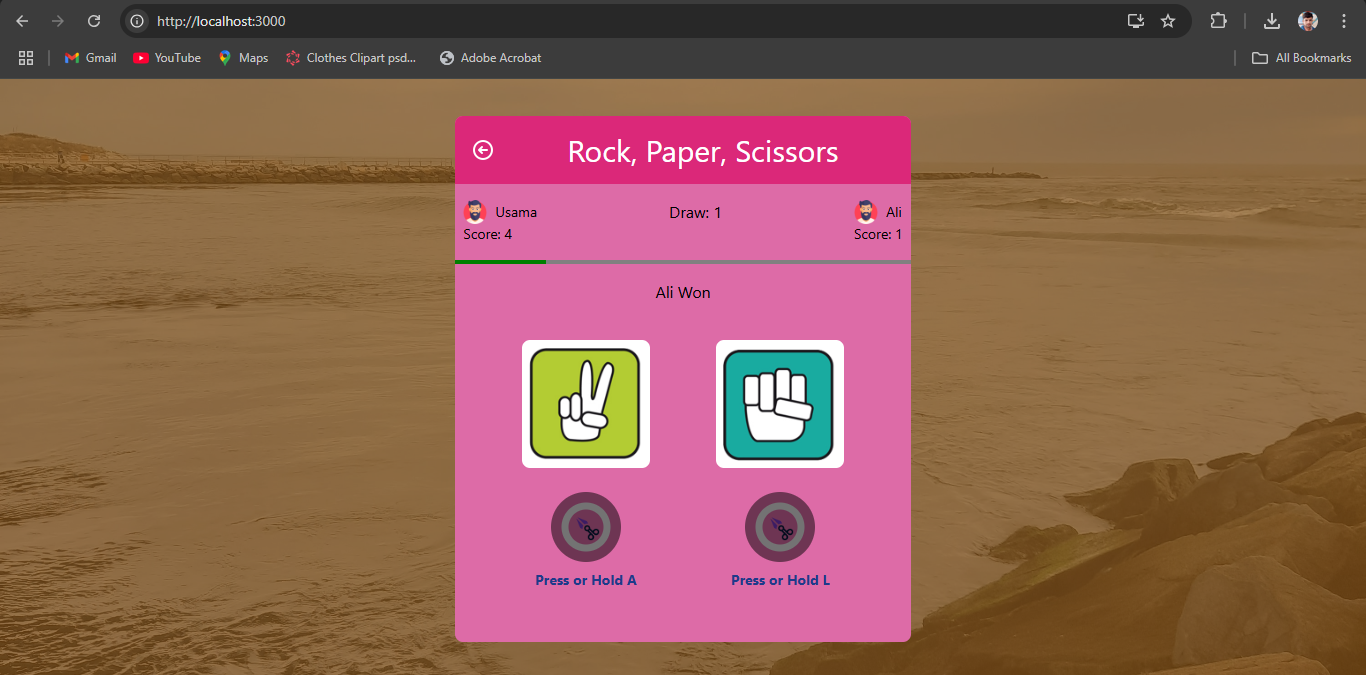Click the 'Press or Hold L' label

780,580
